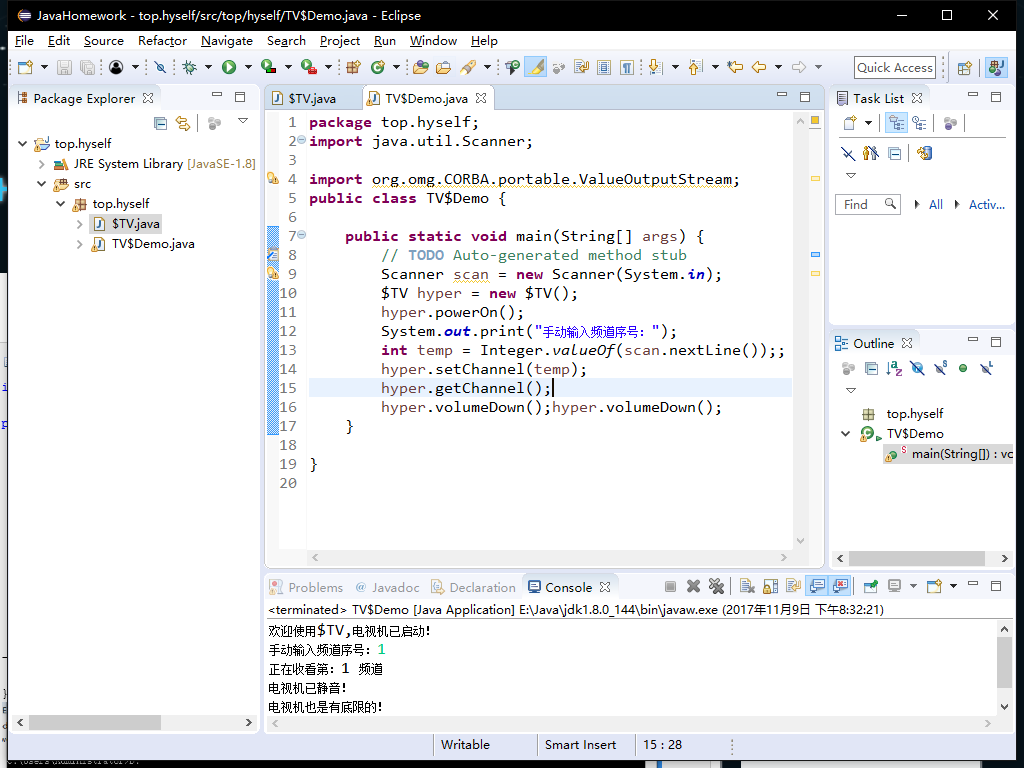
Task: Click the Last Edit Location arrow icon
Action: pyautogui.click(x=735, y=67)
